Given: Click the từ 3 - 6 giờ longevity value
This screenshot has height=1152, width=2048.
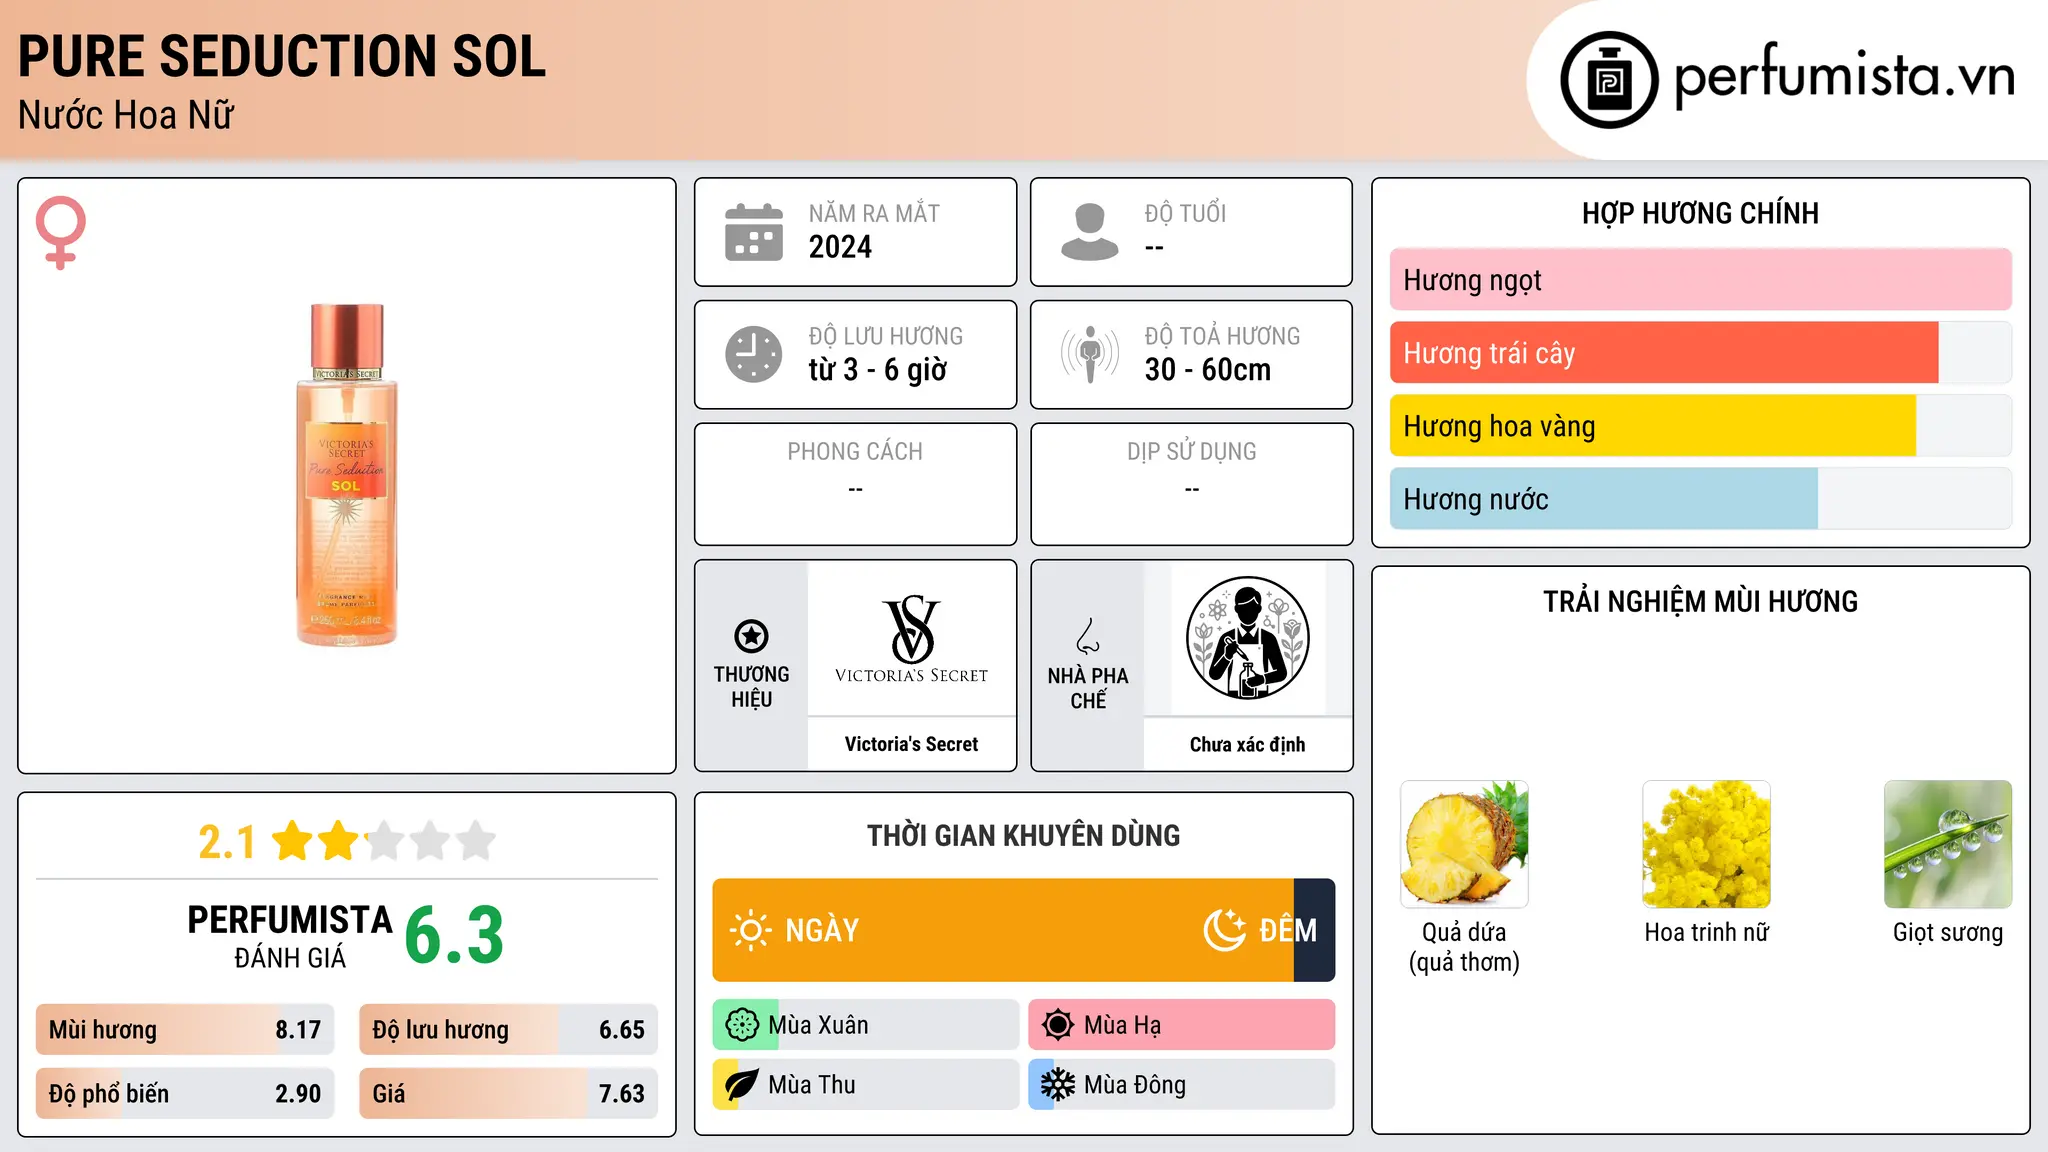Looking at the screenshot, I should coord(877,370).
